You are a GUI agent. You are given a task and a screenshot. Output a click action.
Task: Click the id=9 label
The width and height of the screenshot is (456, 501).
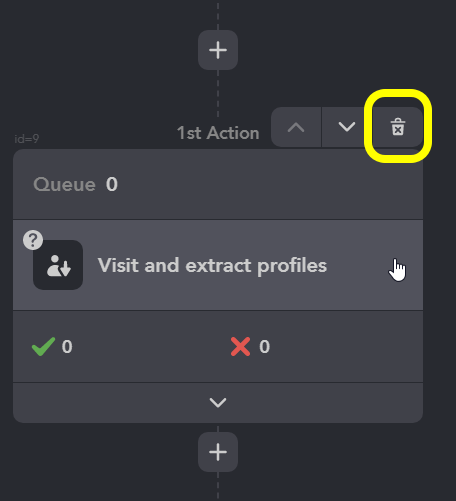coord(27,139)
